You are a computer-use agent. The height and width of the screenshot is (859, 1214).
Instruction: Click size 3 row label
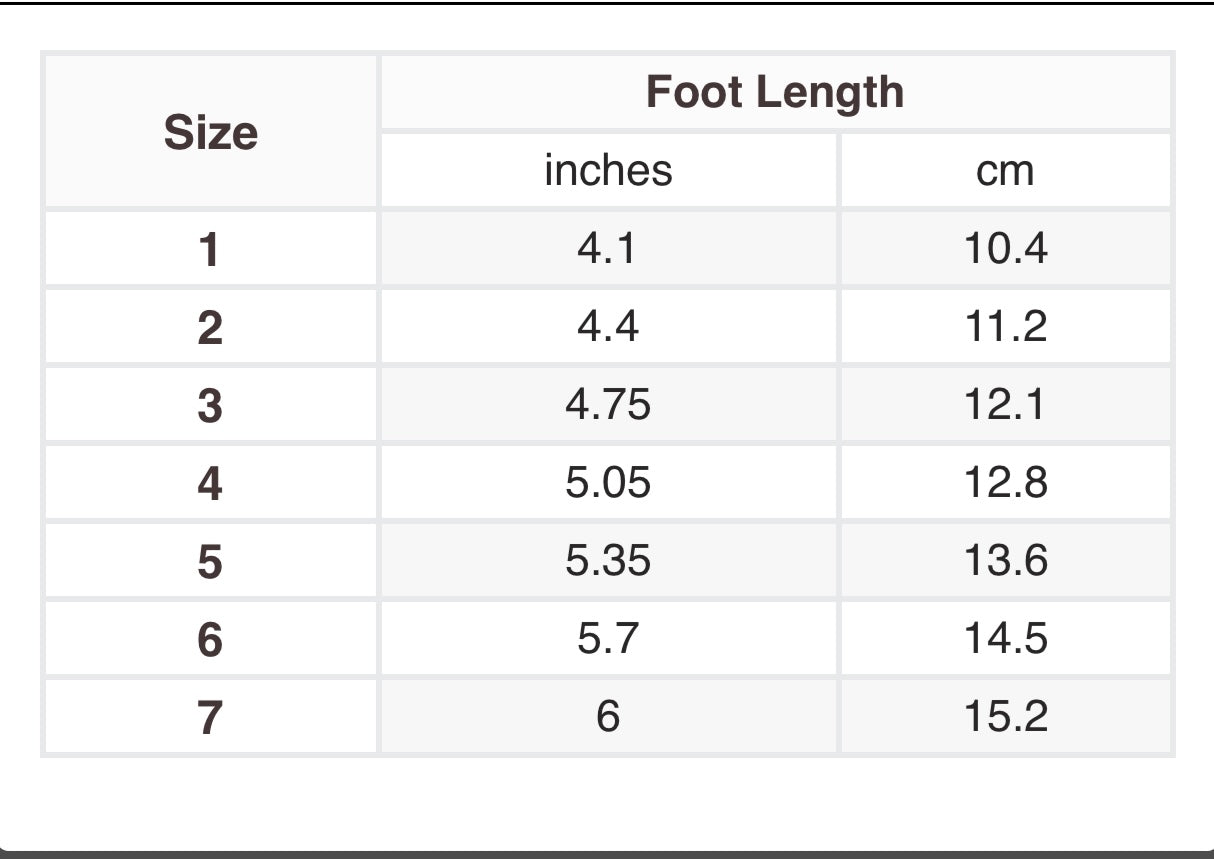211,404
